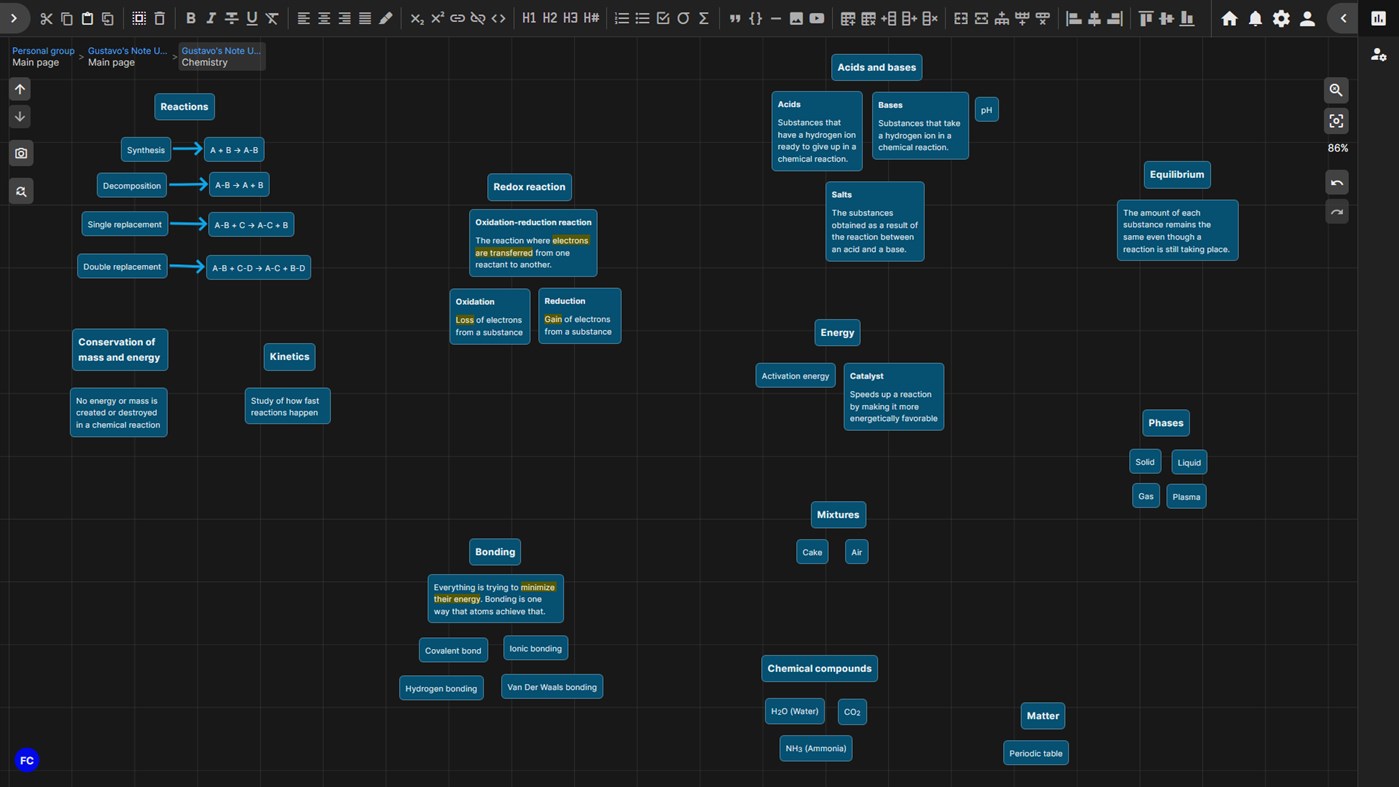Viewport: 1399px width, 787px height.
Task: Click the FC profile avatar
Action: point(26,760)
